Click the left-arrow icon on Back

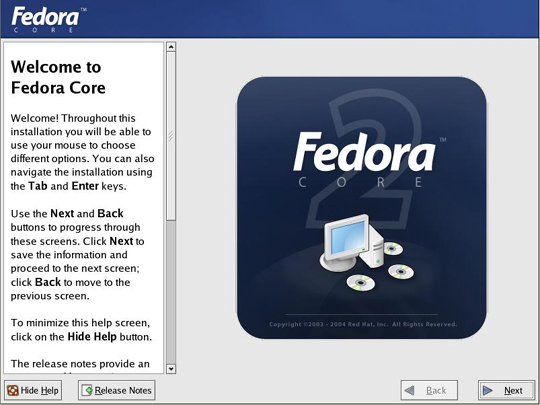[409, 390]
